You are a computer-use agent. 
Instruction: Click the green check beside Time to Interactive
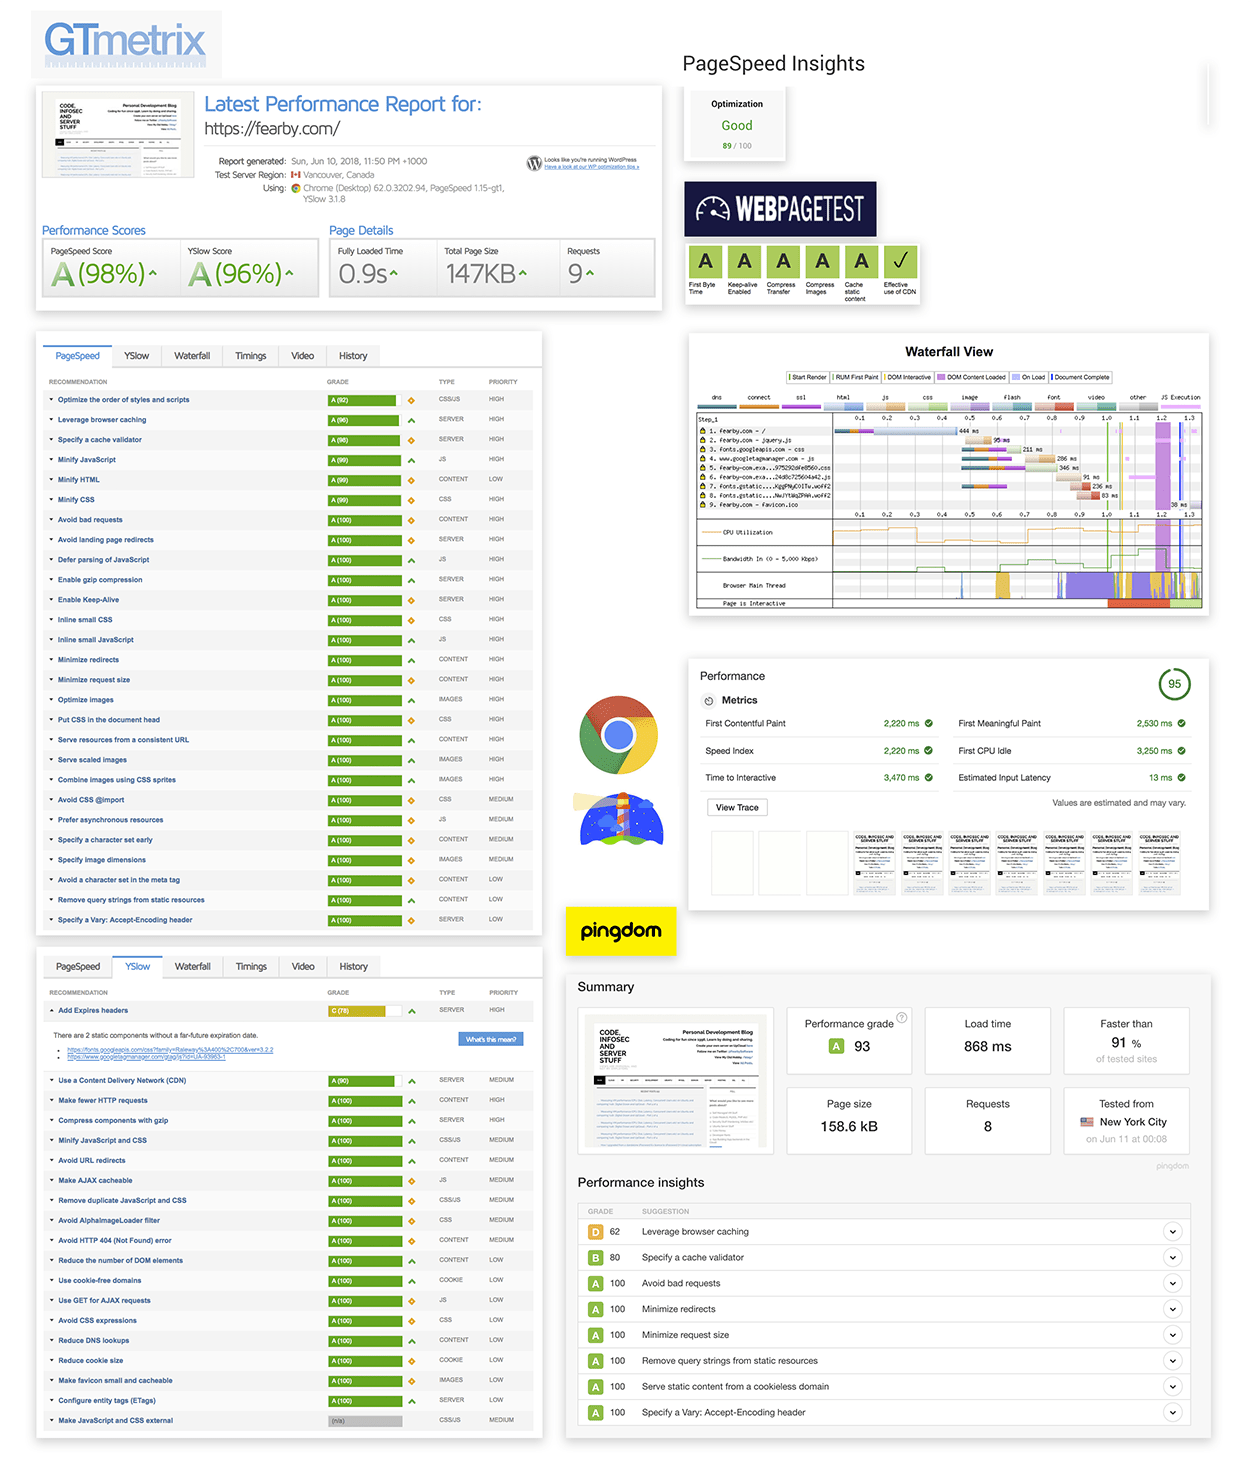click(x=929, y=777)
